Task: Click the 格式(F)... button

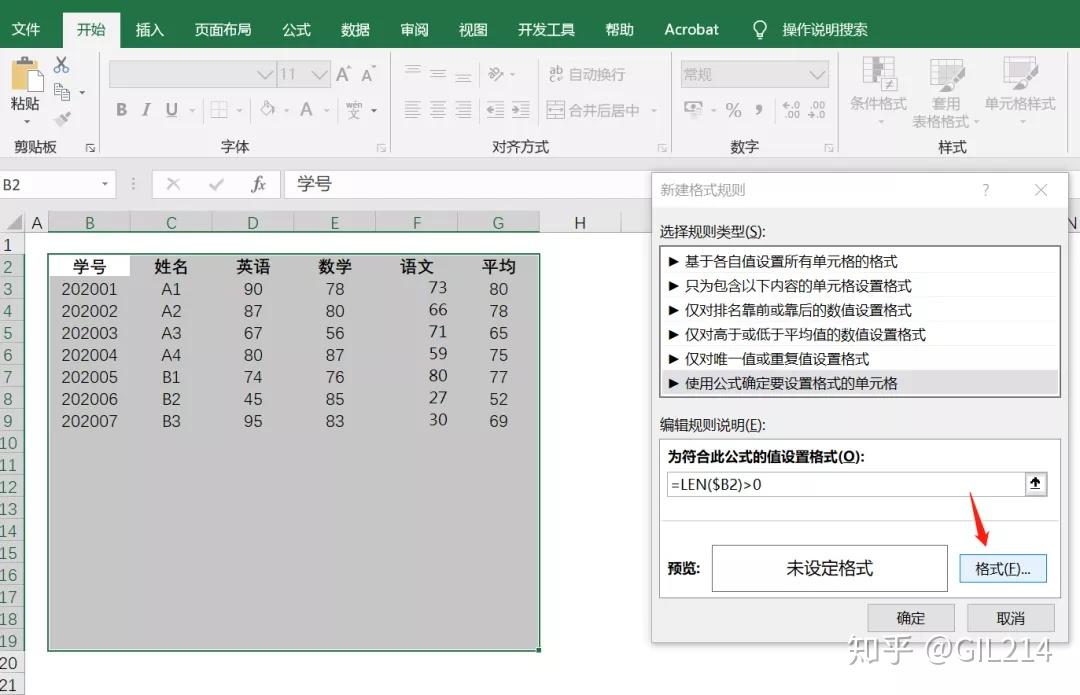Action: (1003, 568)
